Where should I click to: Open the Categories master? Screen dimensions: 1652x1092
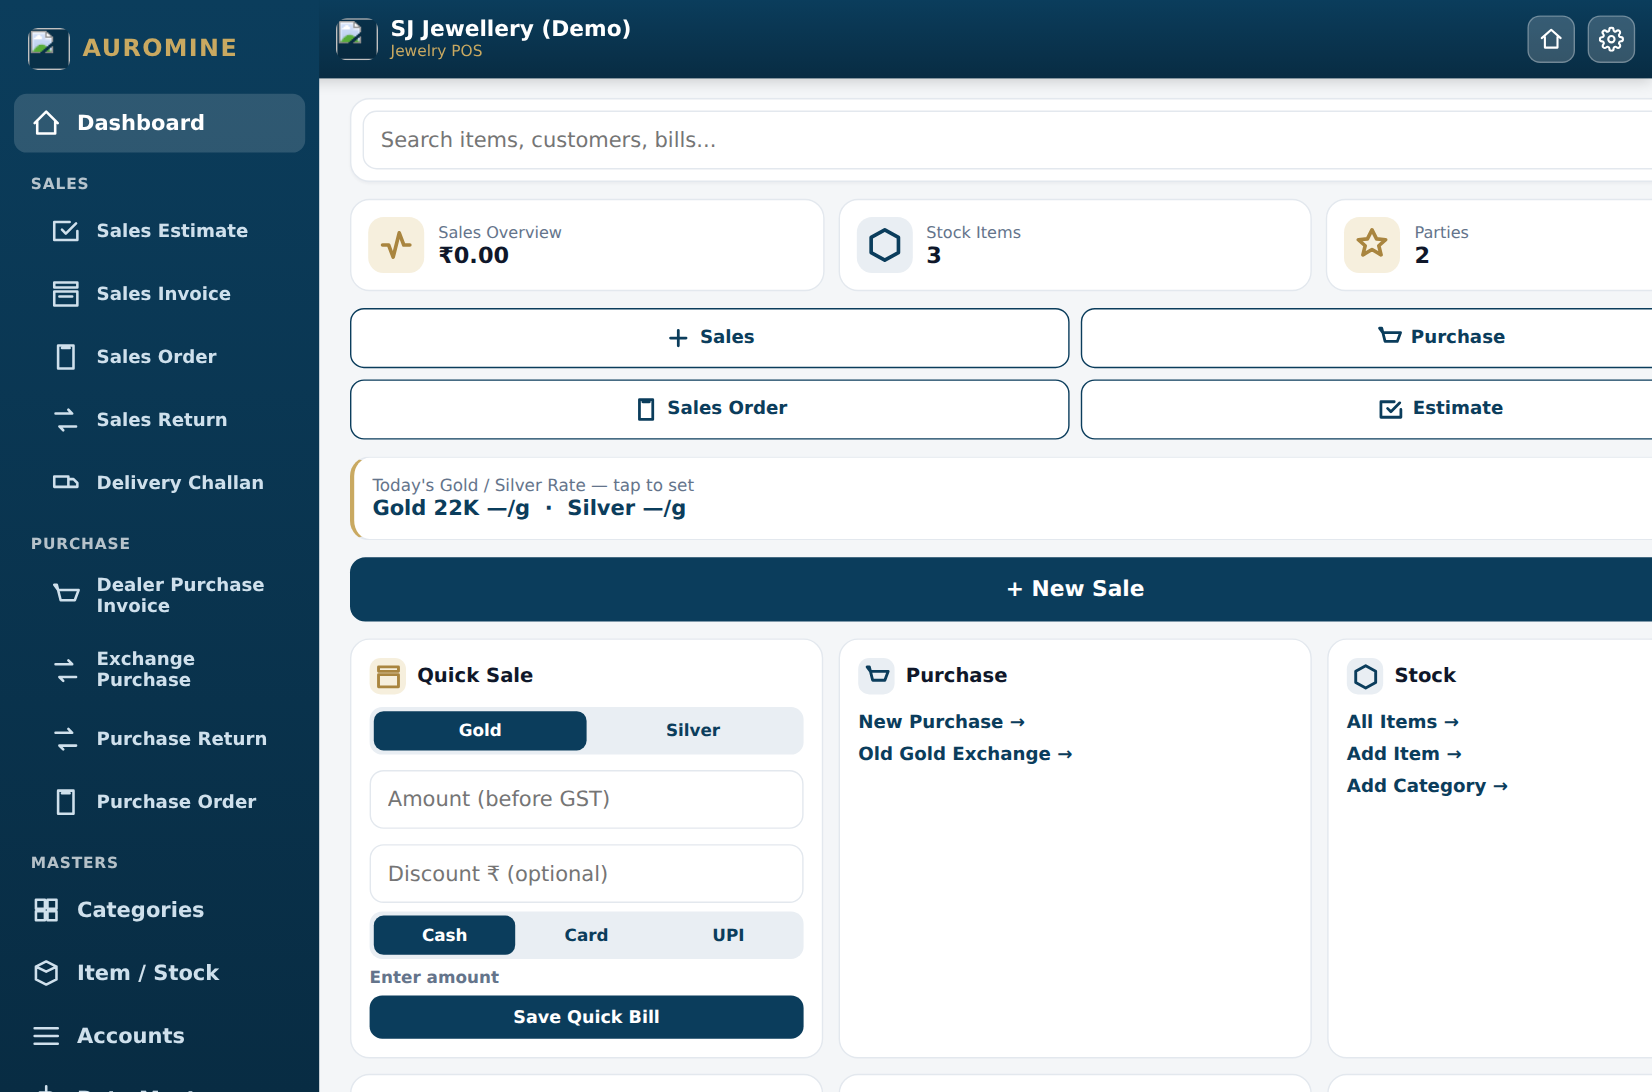point(160,910)
